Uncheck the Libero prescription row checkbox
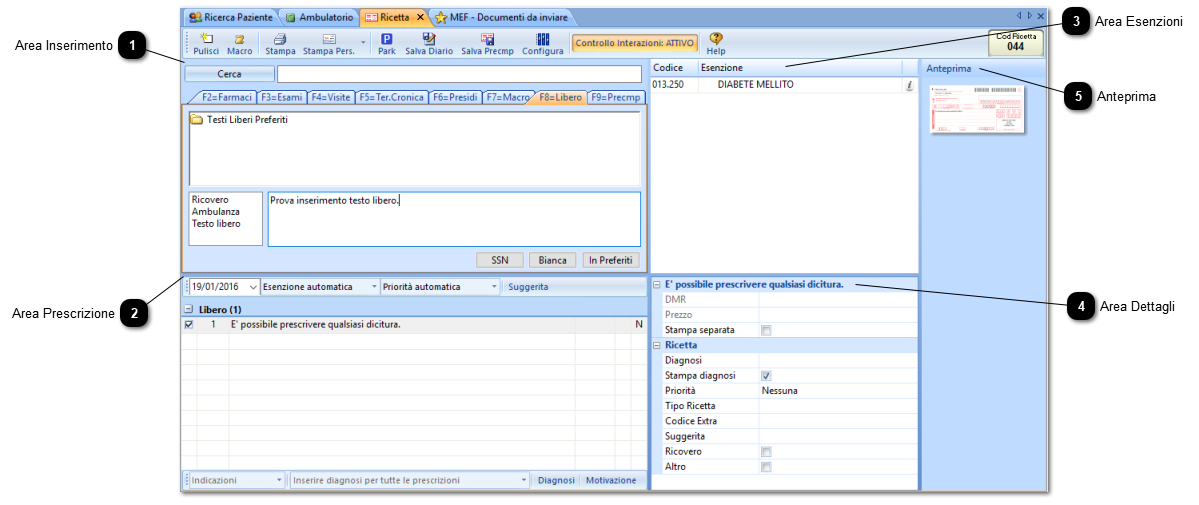1199x505 pixels. [x=189, y=324]
